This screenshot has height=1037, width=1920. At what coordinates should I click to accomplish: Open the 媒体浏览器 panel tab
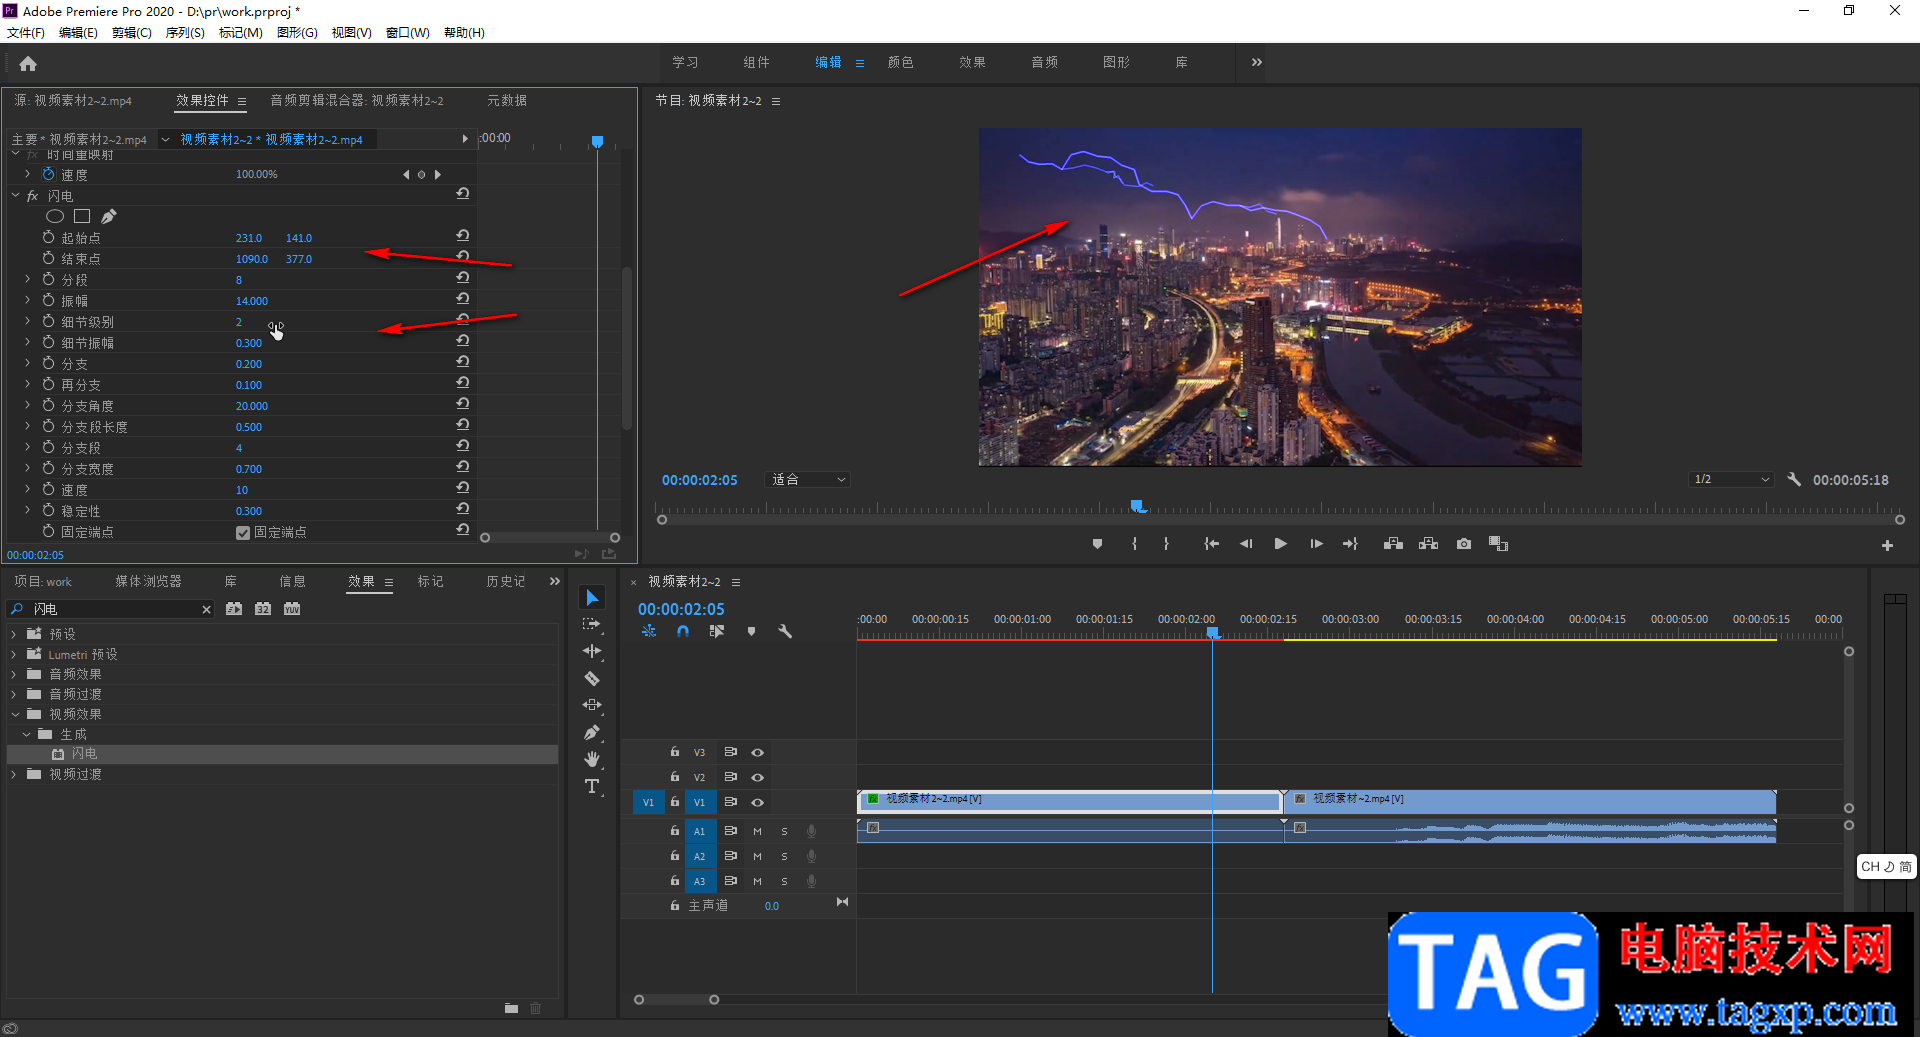pos(148,581)
